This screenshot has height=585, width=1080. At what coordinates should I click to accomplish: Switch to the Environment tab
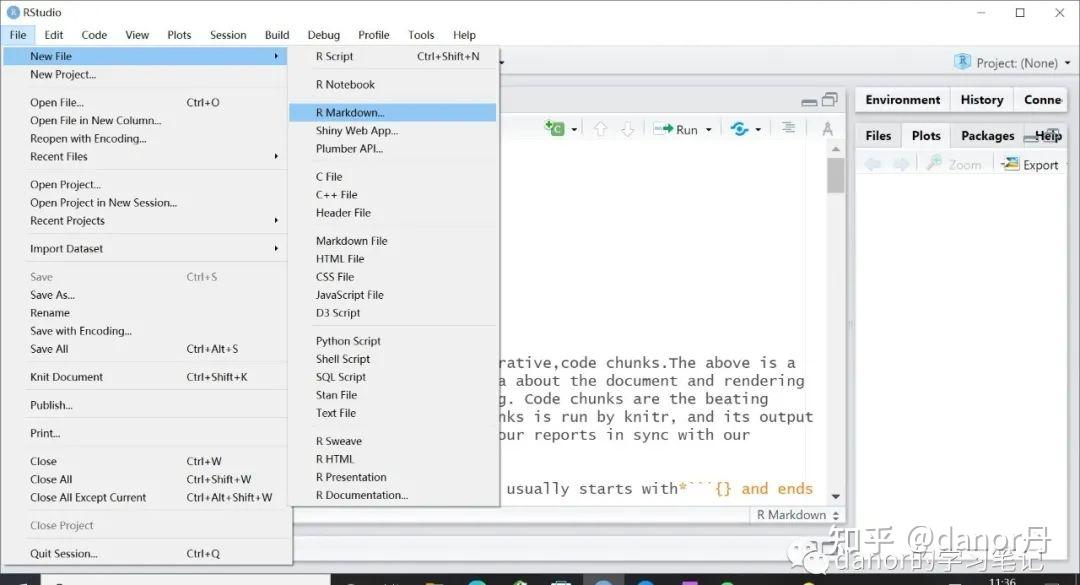(x=901, y=99)
